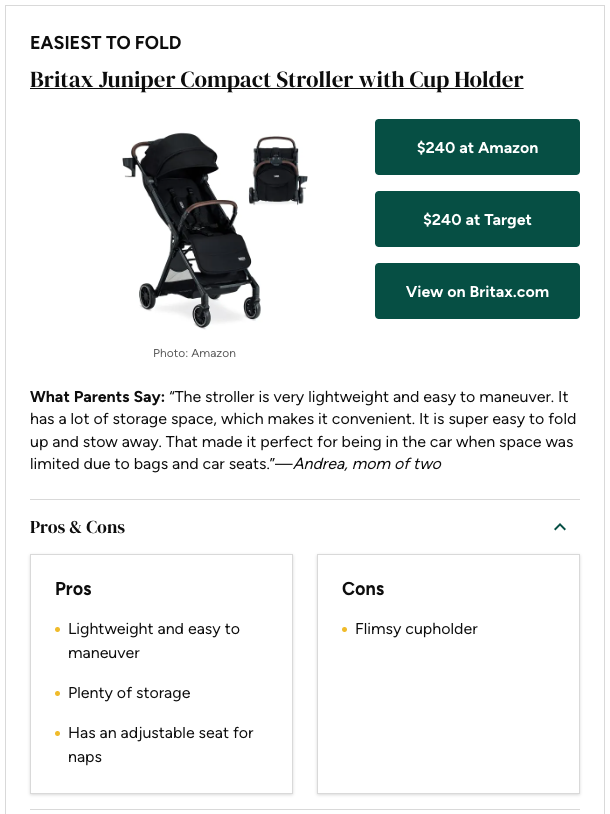The image size is (610, 814).
Task: Click the EASIEST TO FOLD label
Action: 105,43
